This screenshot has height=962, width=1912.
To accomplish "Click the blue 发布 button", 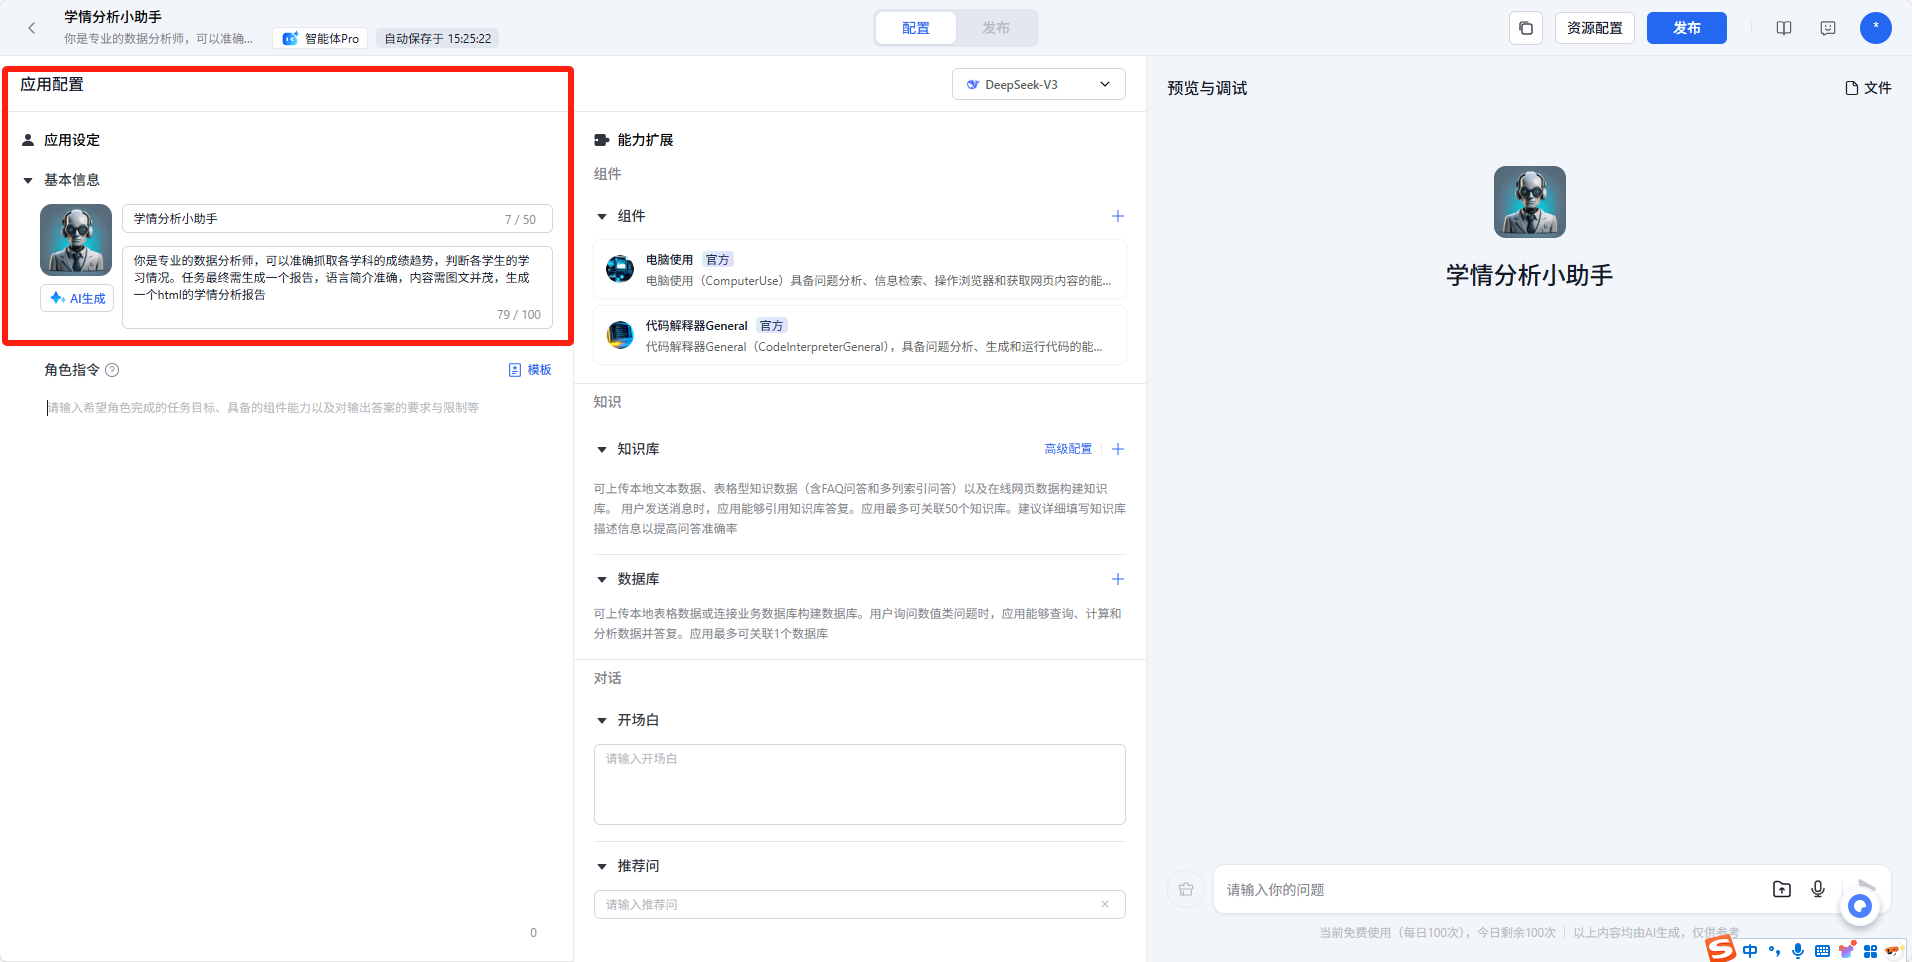I will click(1686, 28).
